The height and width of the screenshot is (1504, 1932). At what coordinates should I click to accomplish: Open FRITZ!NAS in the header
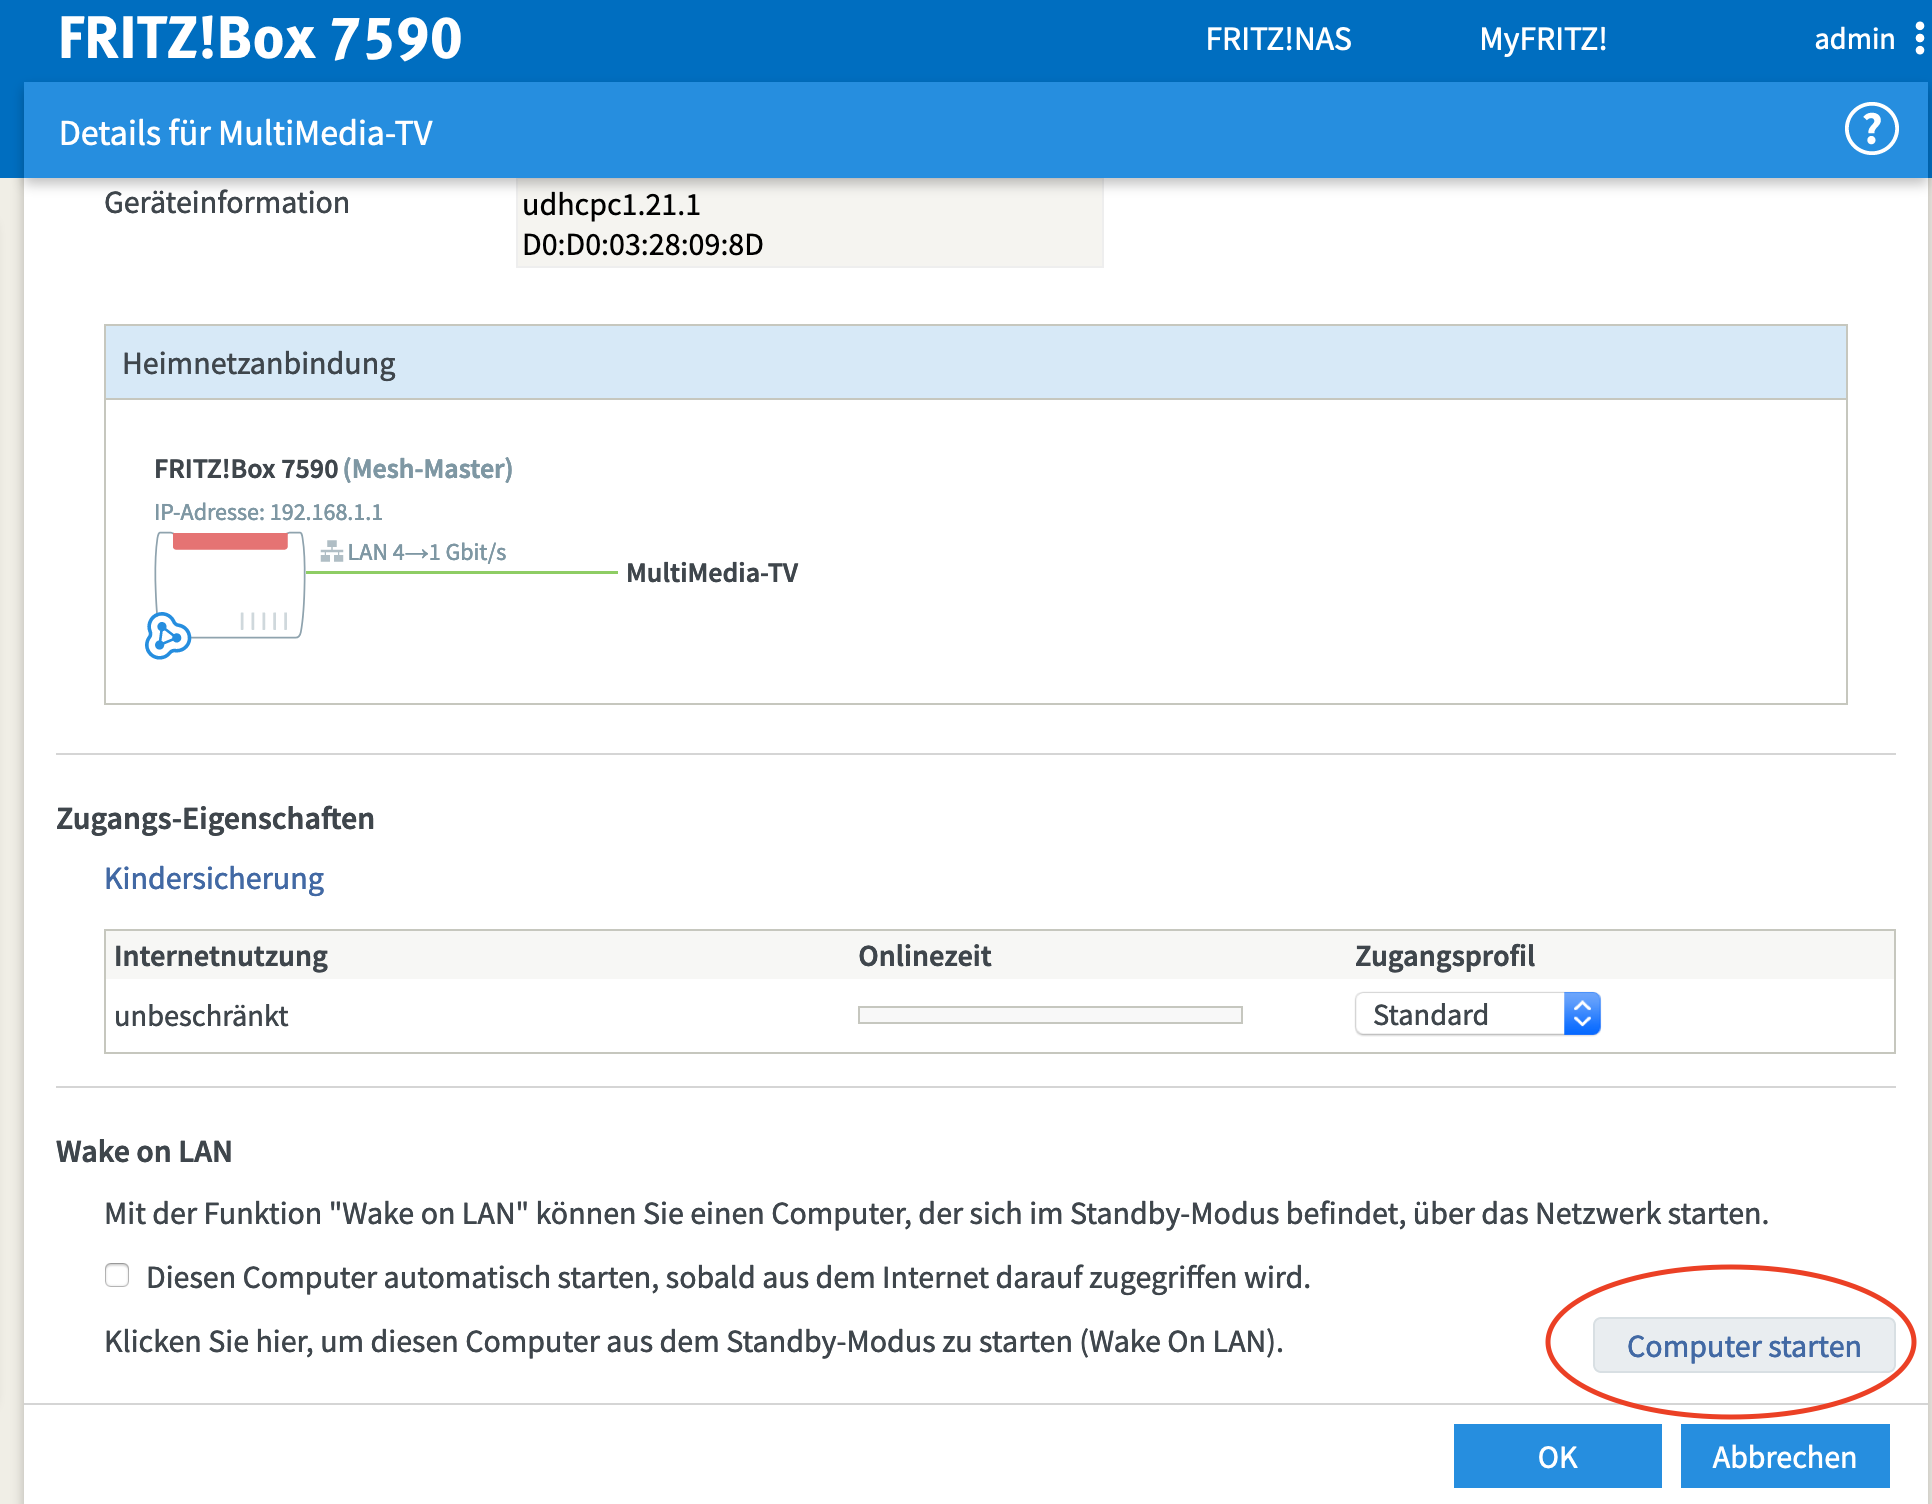(x=1278, y=39)
